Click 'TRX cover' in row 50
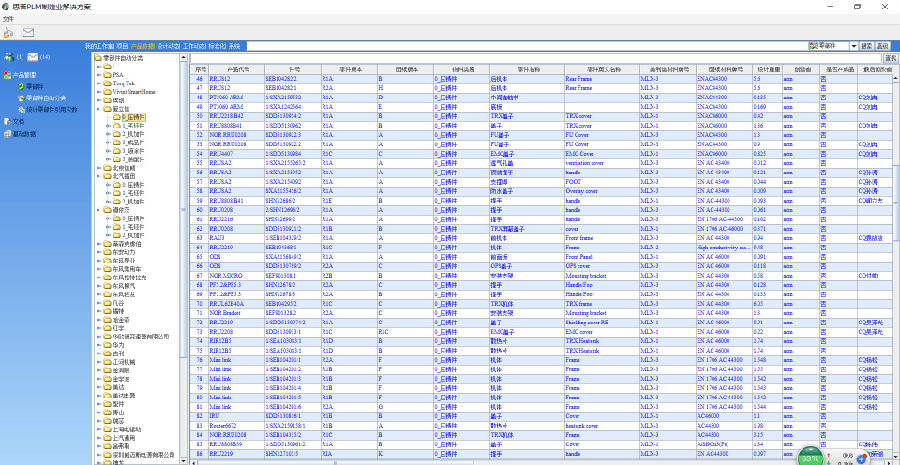 click(x=579, y=116)
